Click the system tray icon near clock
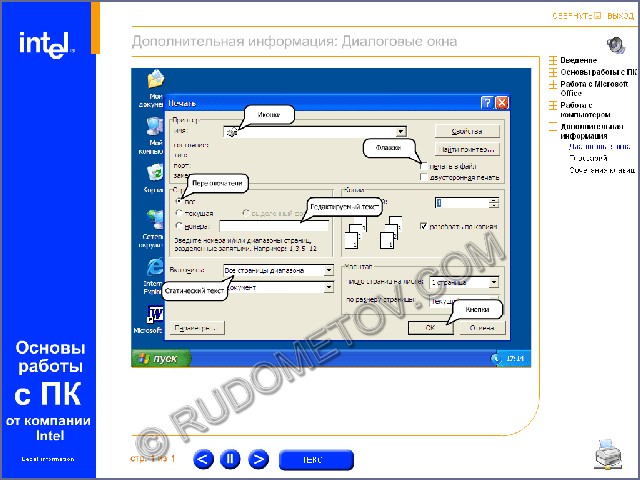This screenshot has height=480, width=640. click(496, 359)
